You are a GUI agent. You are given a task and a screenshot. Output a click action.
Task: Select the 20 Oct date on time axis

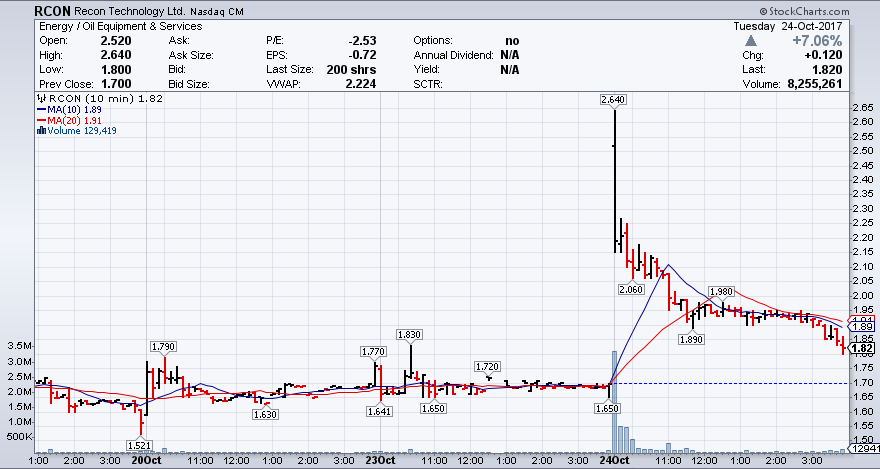[146, 460]
